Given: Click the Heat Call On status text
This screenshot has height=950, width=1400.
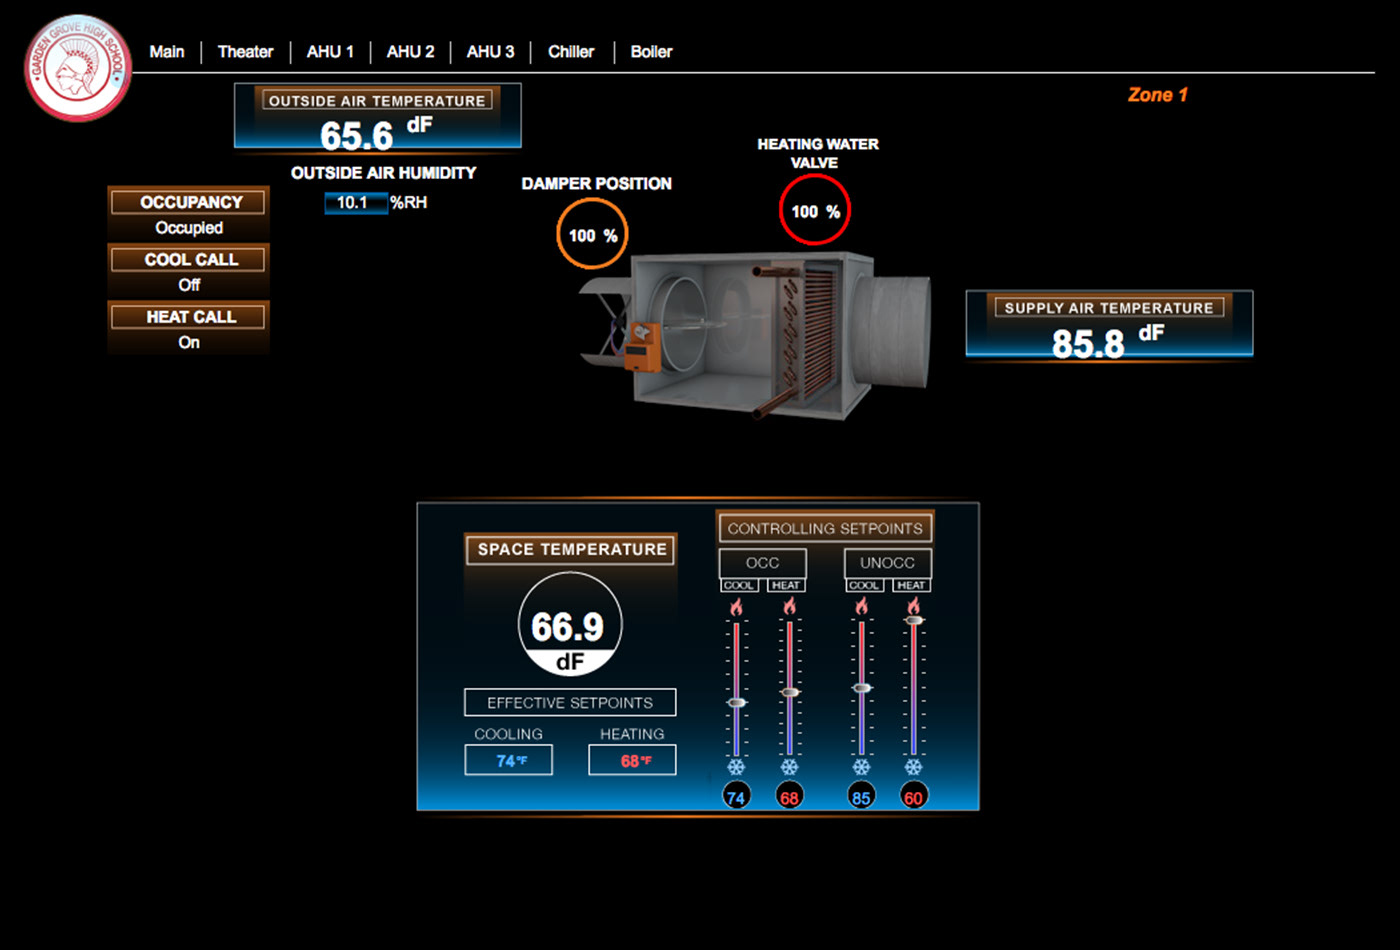Looking at the screenshot, I should click(x=189, y=342).
